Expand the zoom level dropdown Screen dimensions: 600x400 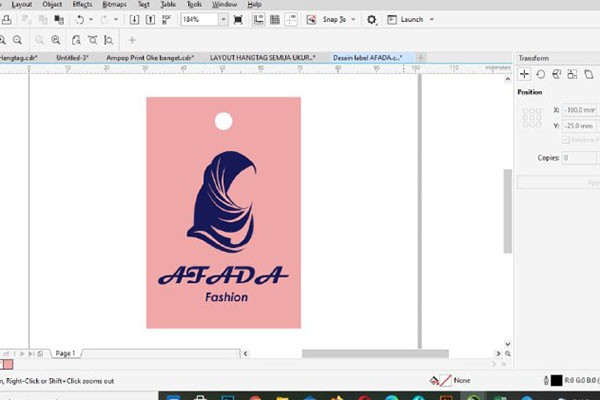pos(223,20)
